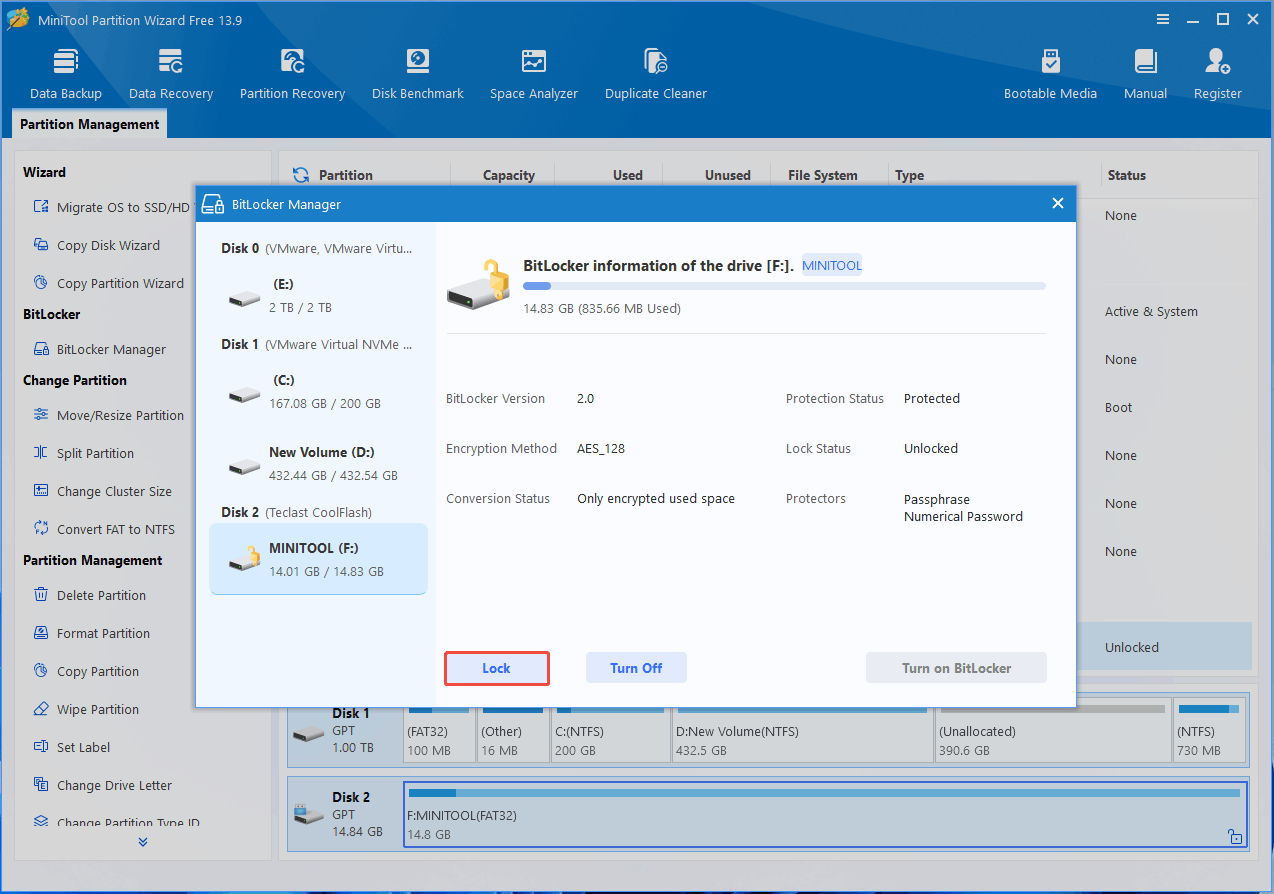1274x894 pixels.
Task: Open Copy Partition Wizard
Action: click(108, 283)
